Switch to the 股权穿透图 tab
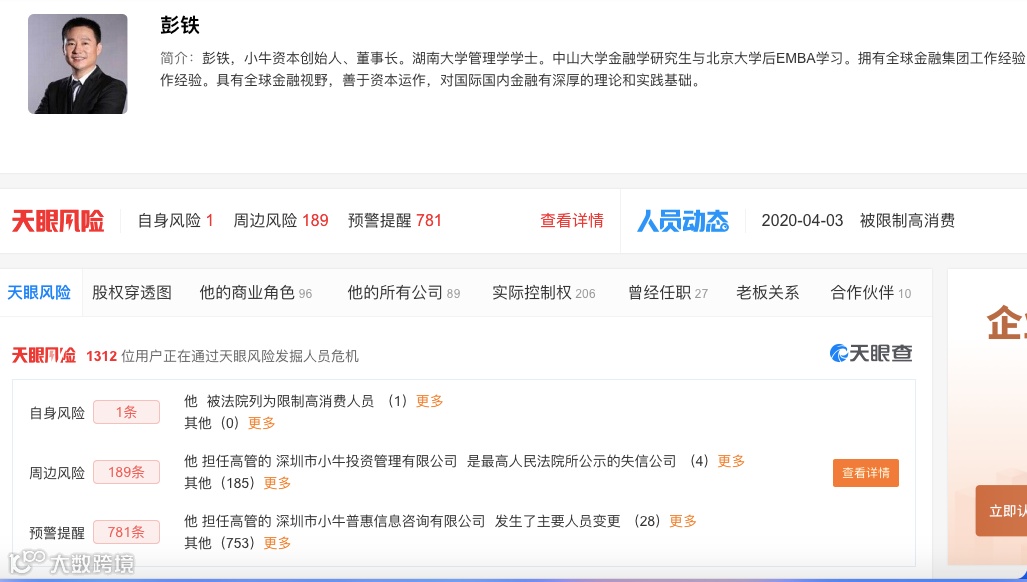Screen dimensions: 1027x582 [132, 293]
